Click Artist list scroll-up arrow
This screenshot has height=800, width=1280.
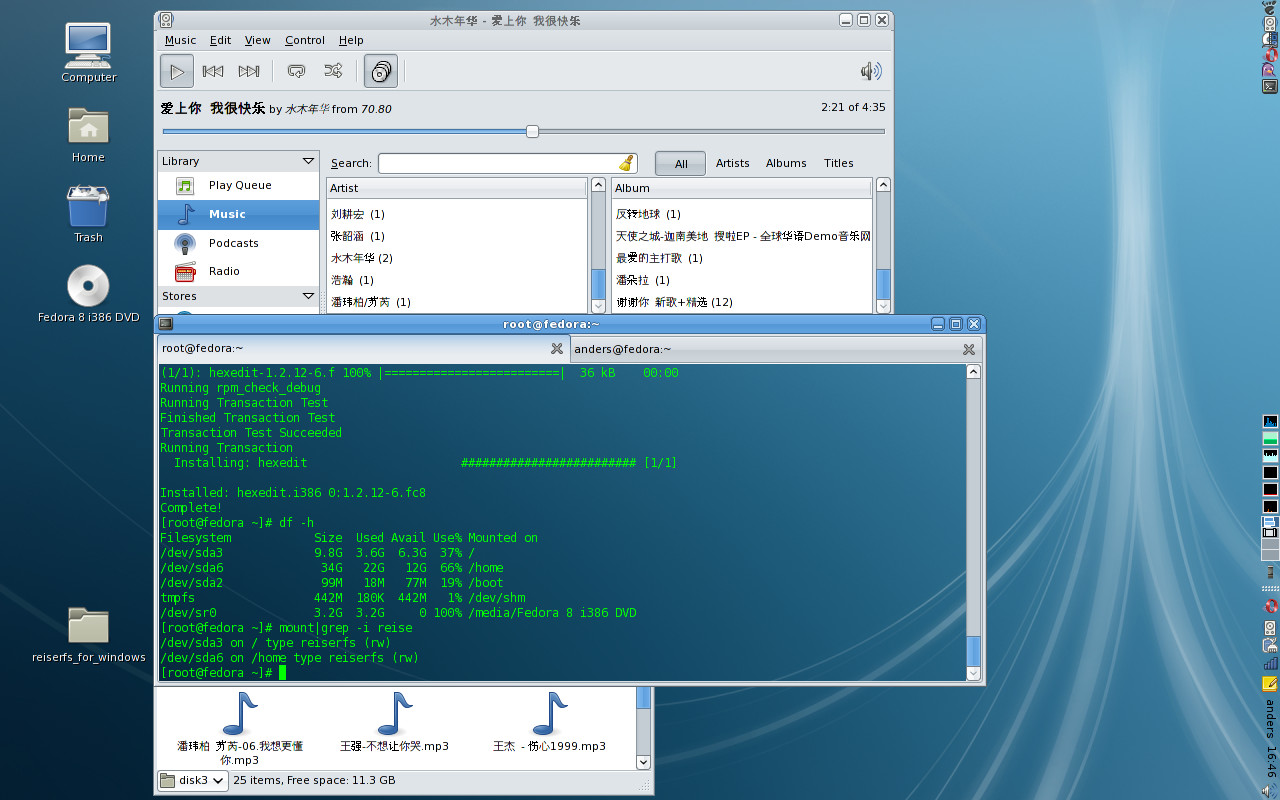click(599, 185)
